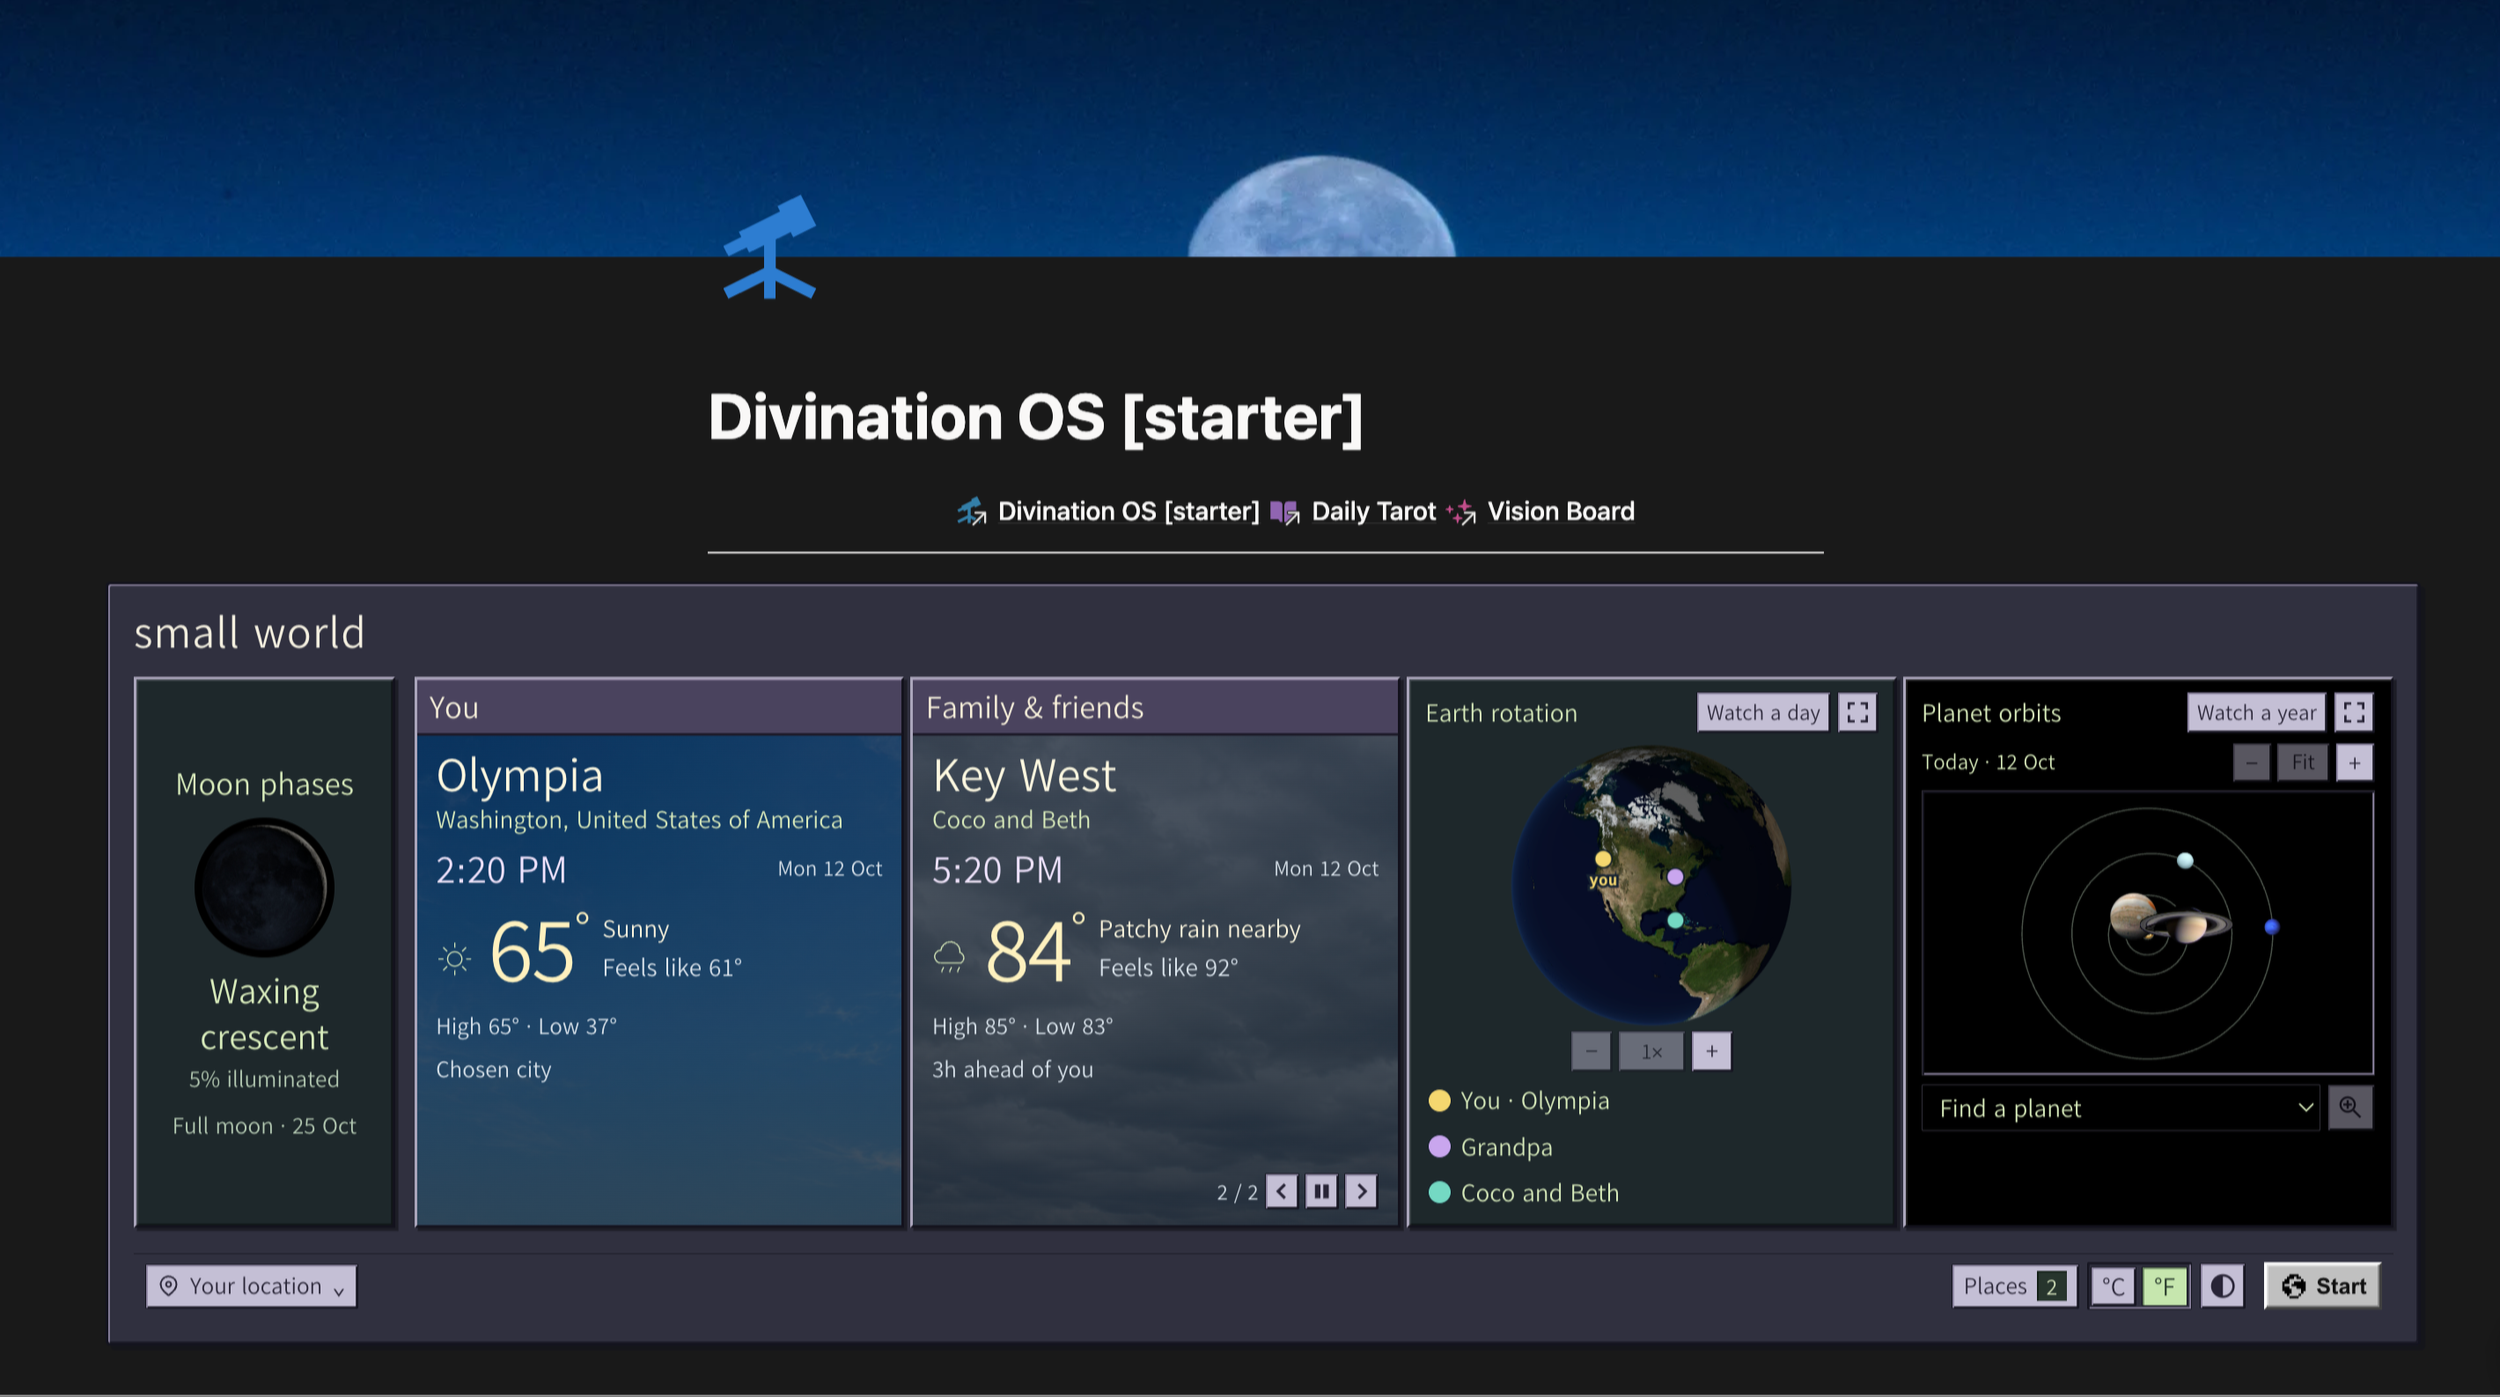The width and height of the screenshot is (2500, 1397).
Task: Open the Divination OS [starter] page link
Action: click(x=1108, y=512)
